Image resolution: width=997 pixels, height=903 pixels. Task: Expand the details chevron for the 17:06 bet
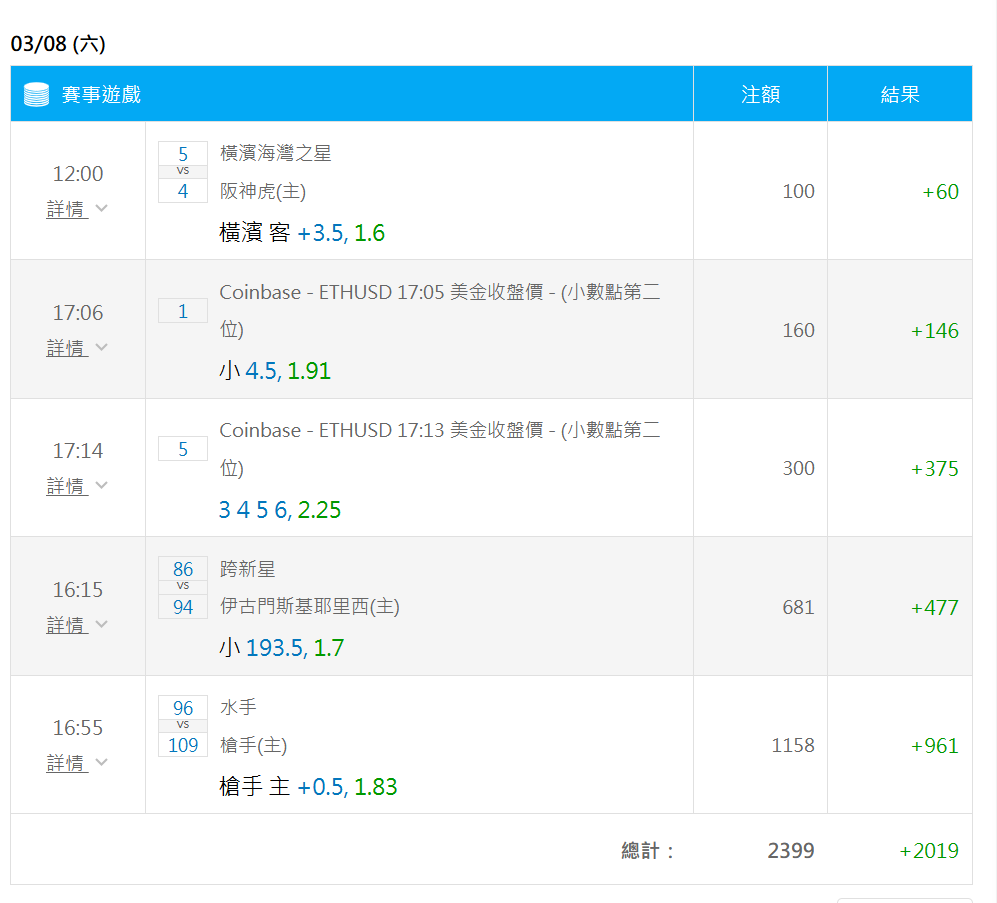click(101, 347)
